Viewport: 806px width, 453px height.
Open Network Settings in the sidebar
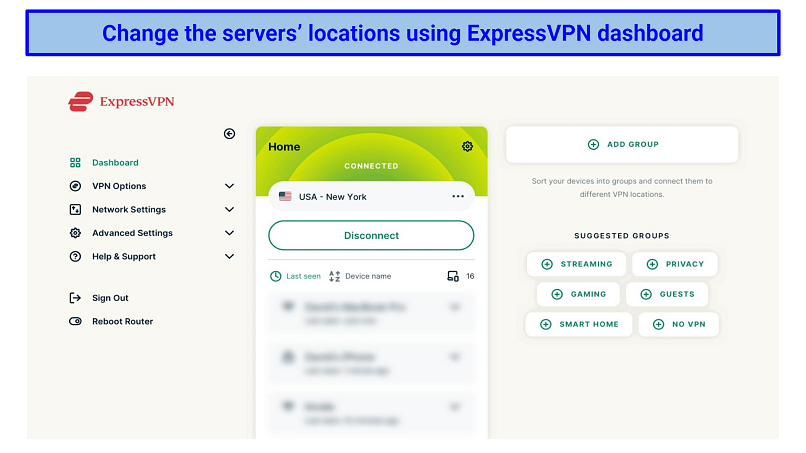coord(129,209)
